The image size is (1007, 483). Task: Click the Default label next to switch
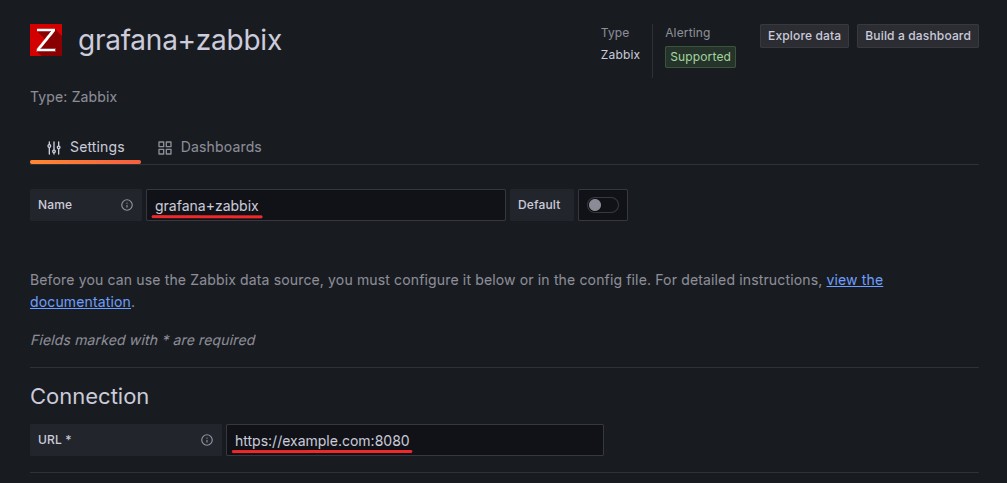click(x=539, y=205)
